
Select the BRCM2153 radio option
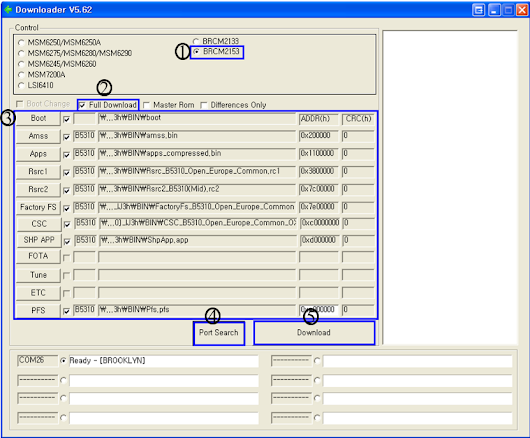coord(196,52)
